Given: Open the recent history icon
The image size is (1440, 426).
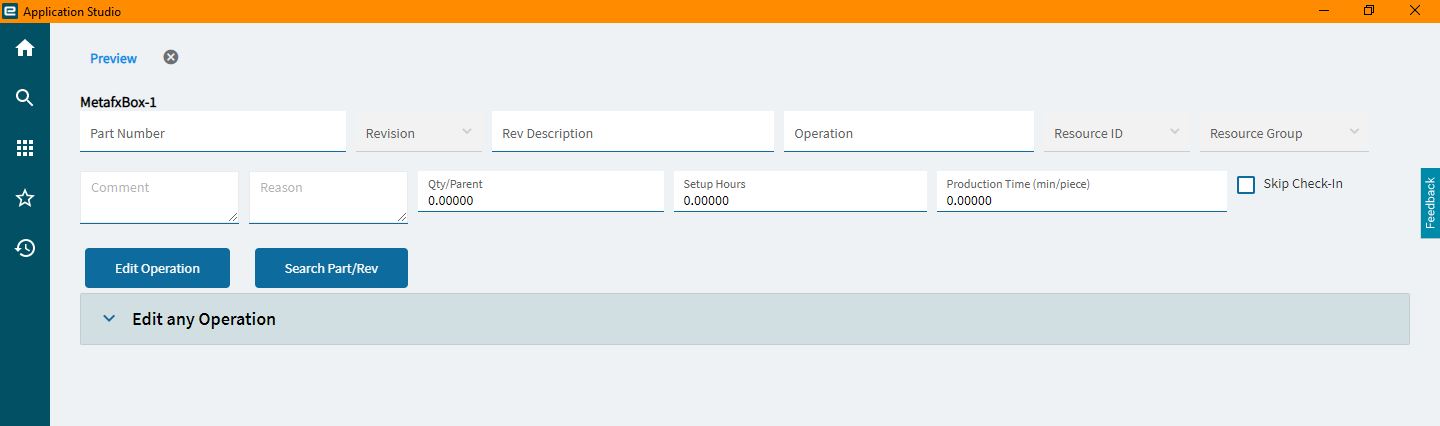Looking at the screenshot, I should click(x=25, y=248).
